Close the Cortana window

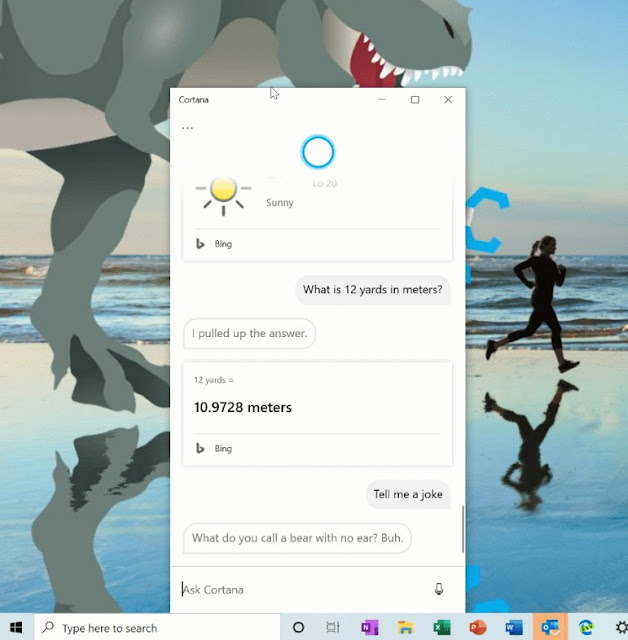pos(448,100)
